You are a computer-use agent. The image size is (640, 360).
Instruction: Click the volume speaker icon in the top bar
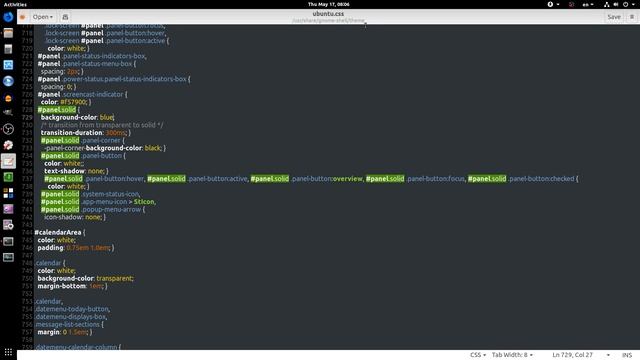616,4
